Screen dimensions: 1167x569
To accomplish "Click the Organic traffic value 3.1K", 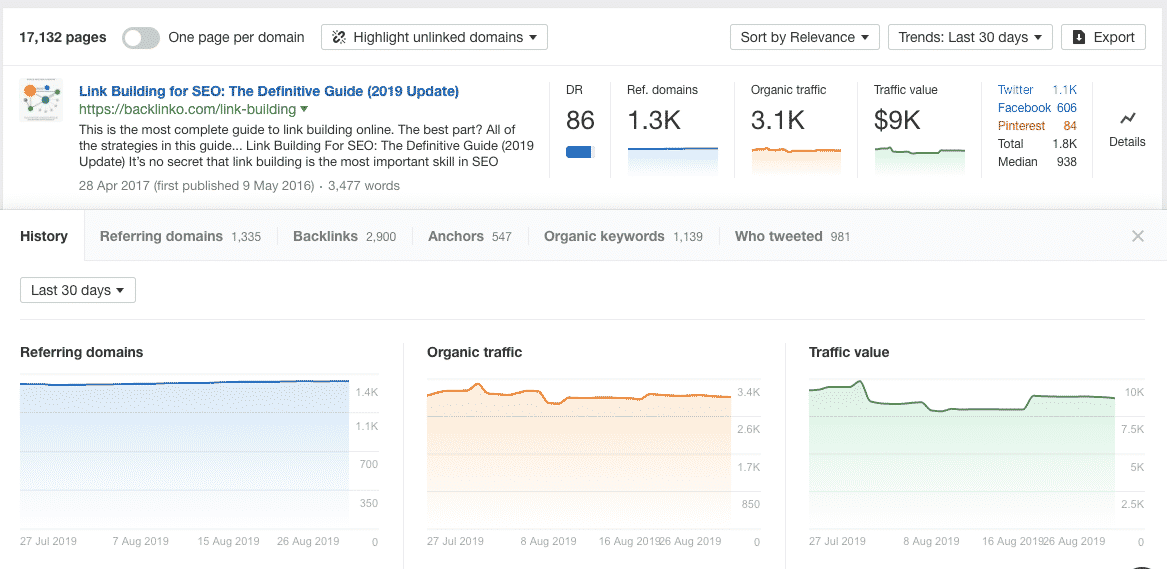I will click(x=778, y=120).
